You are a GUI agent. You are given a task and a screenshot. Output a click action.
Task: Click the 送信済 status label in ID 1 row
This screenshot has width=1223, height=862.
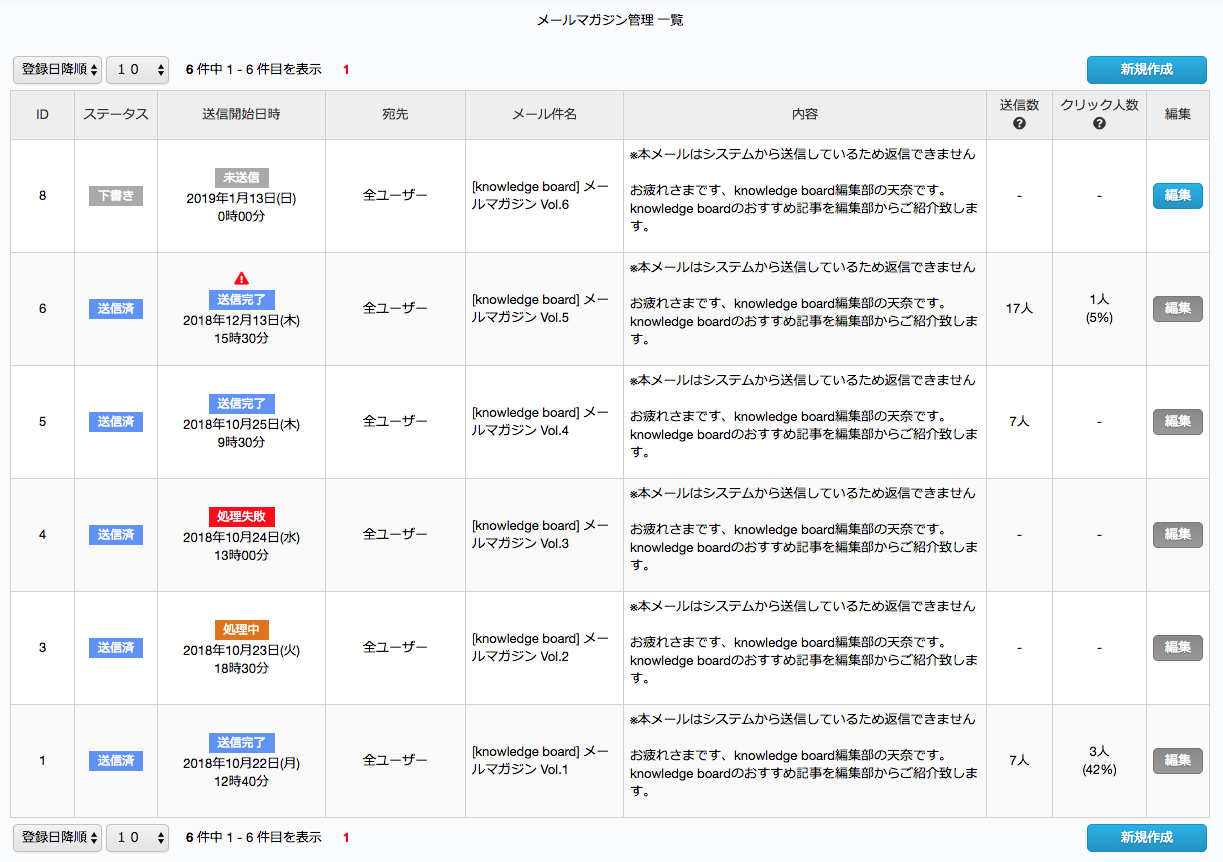116,761
